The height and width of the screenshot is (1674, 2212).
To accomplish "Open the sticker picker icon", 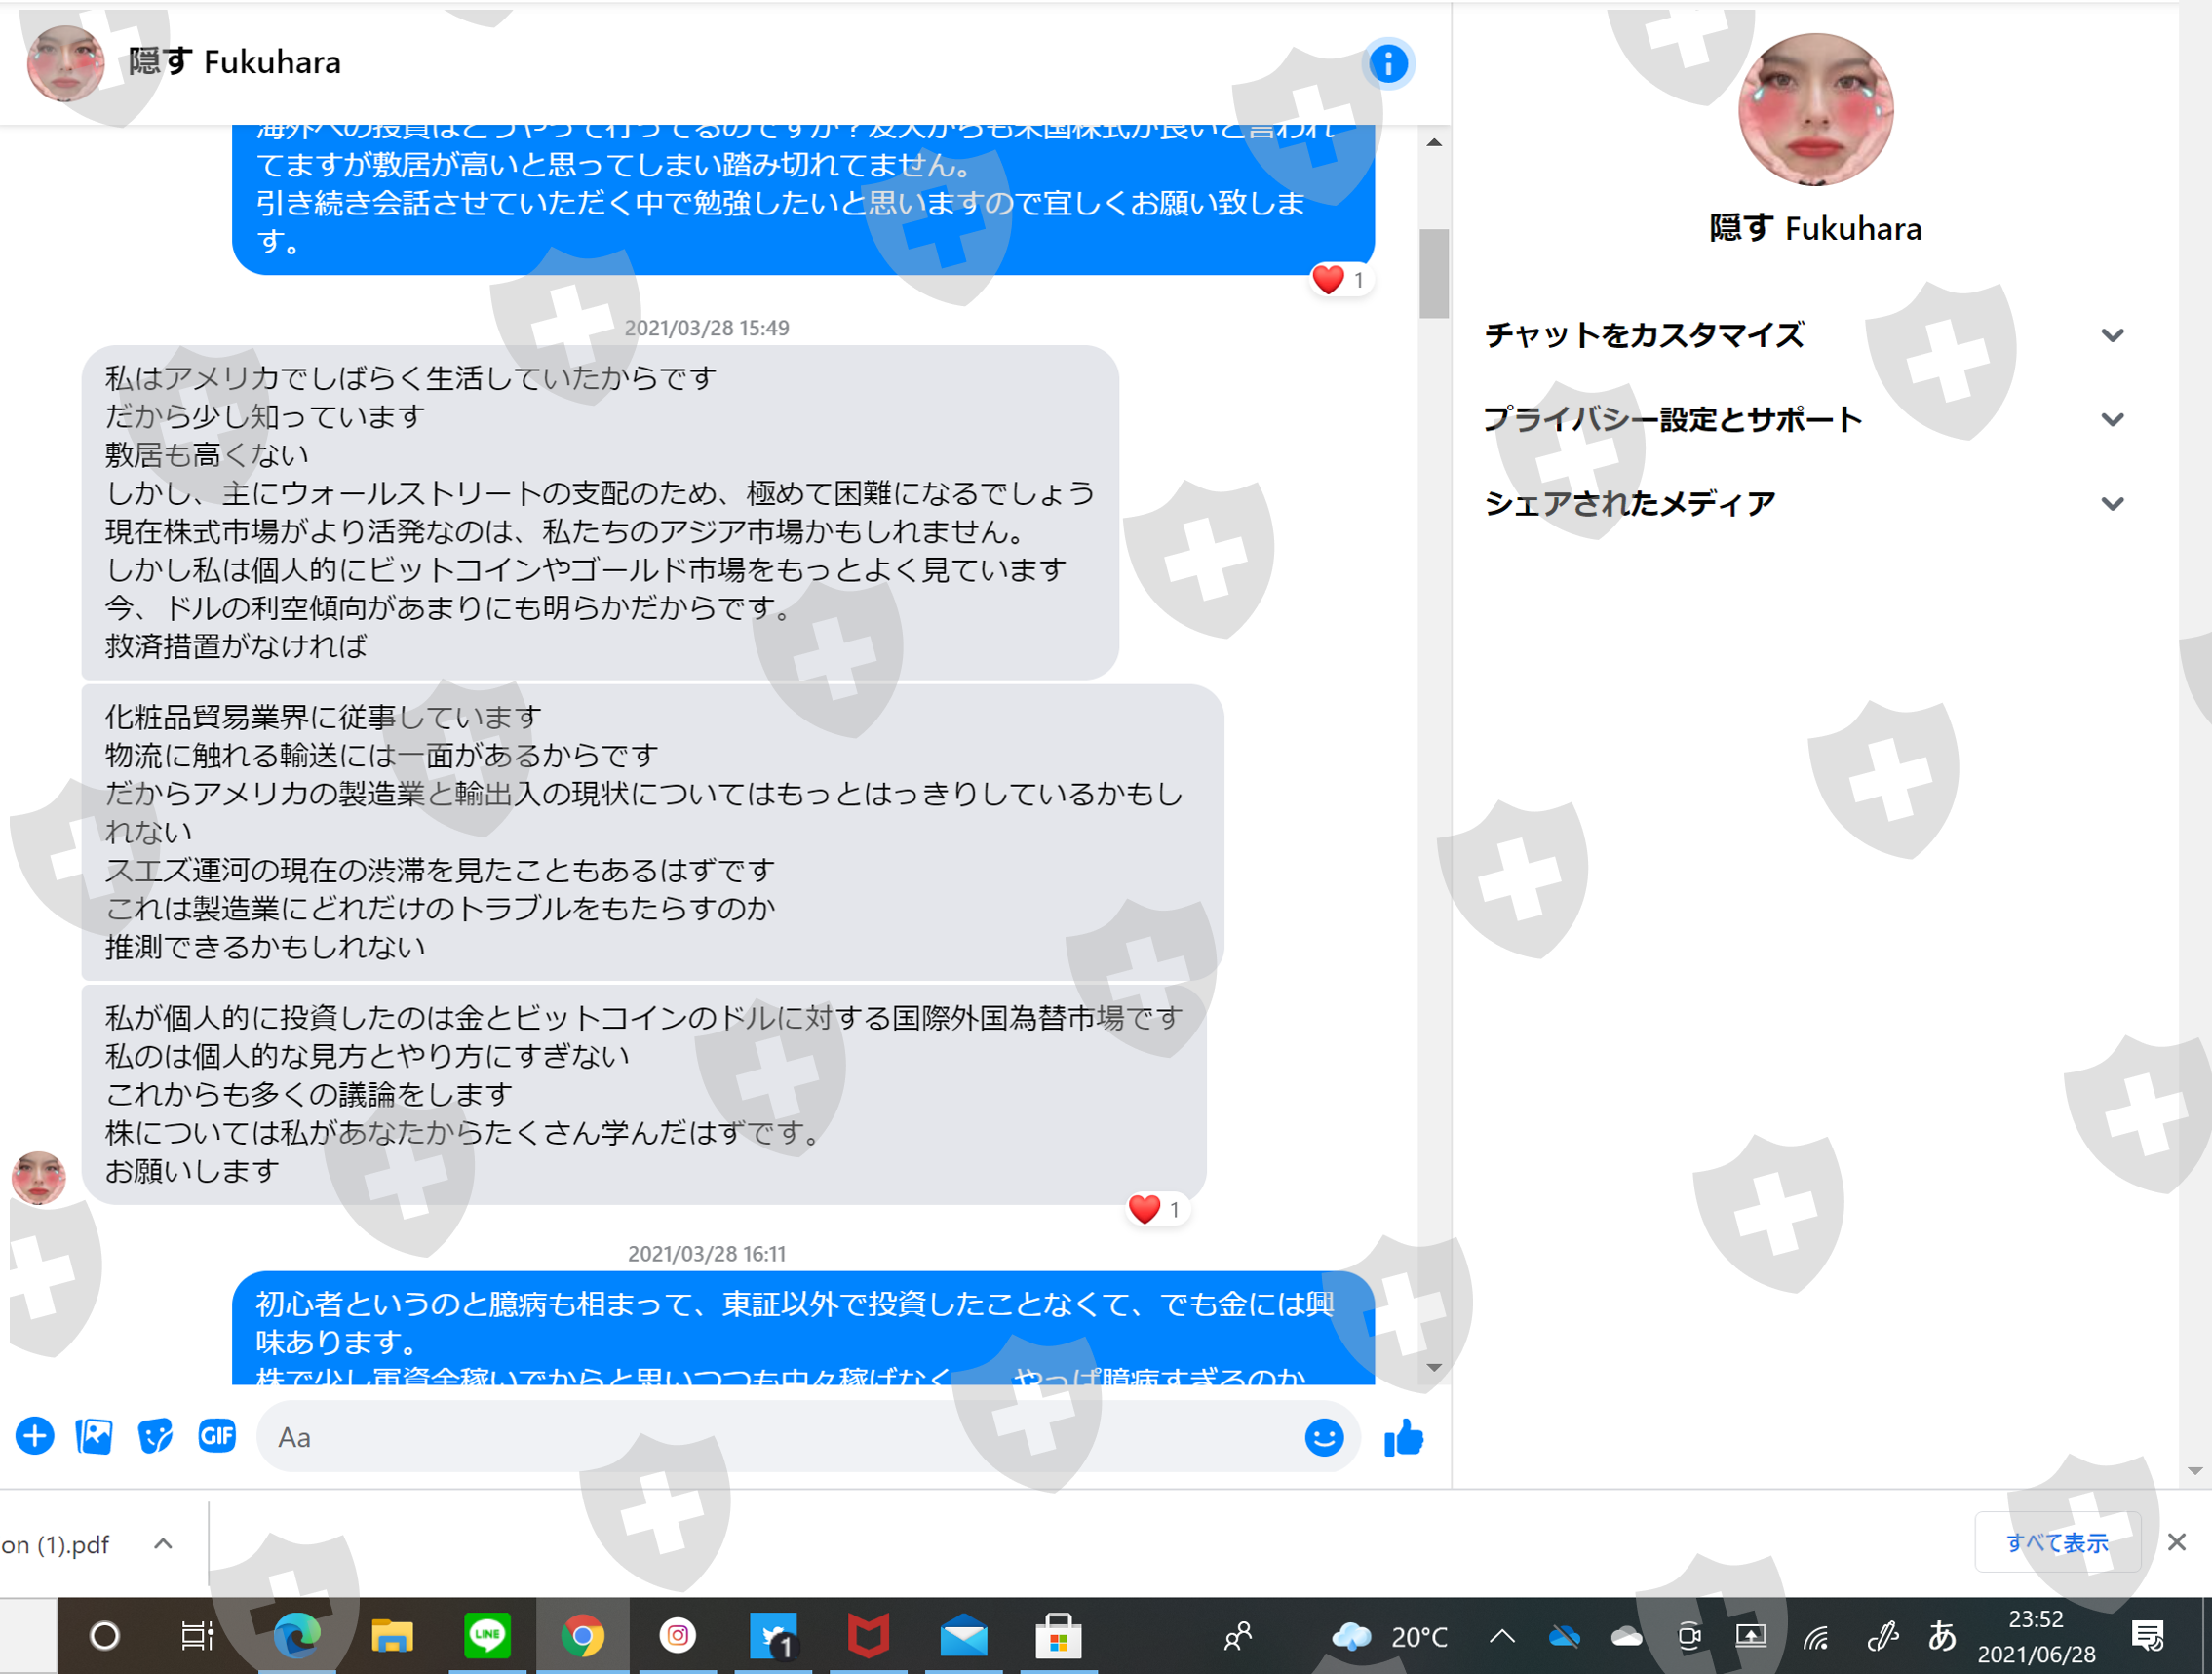I will (x=155, y=1437).
